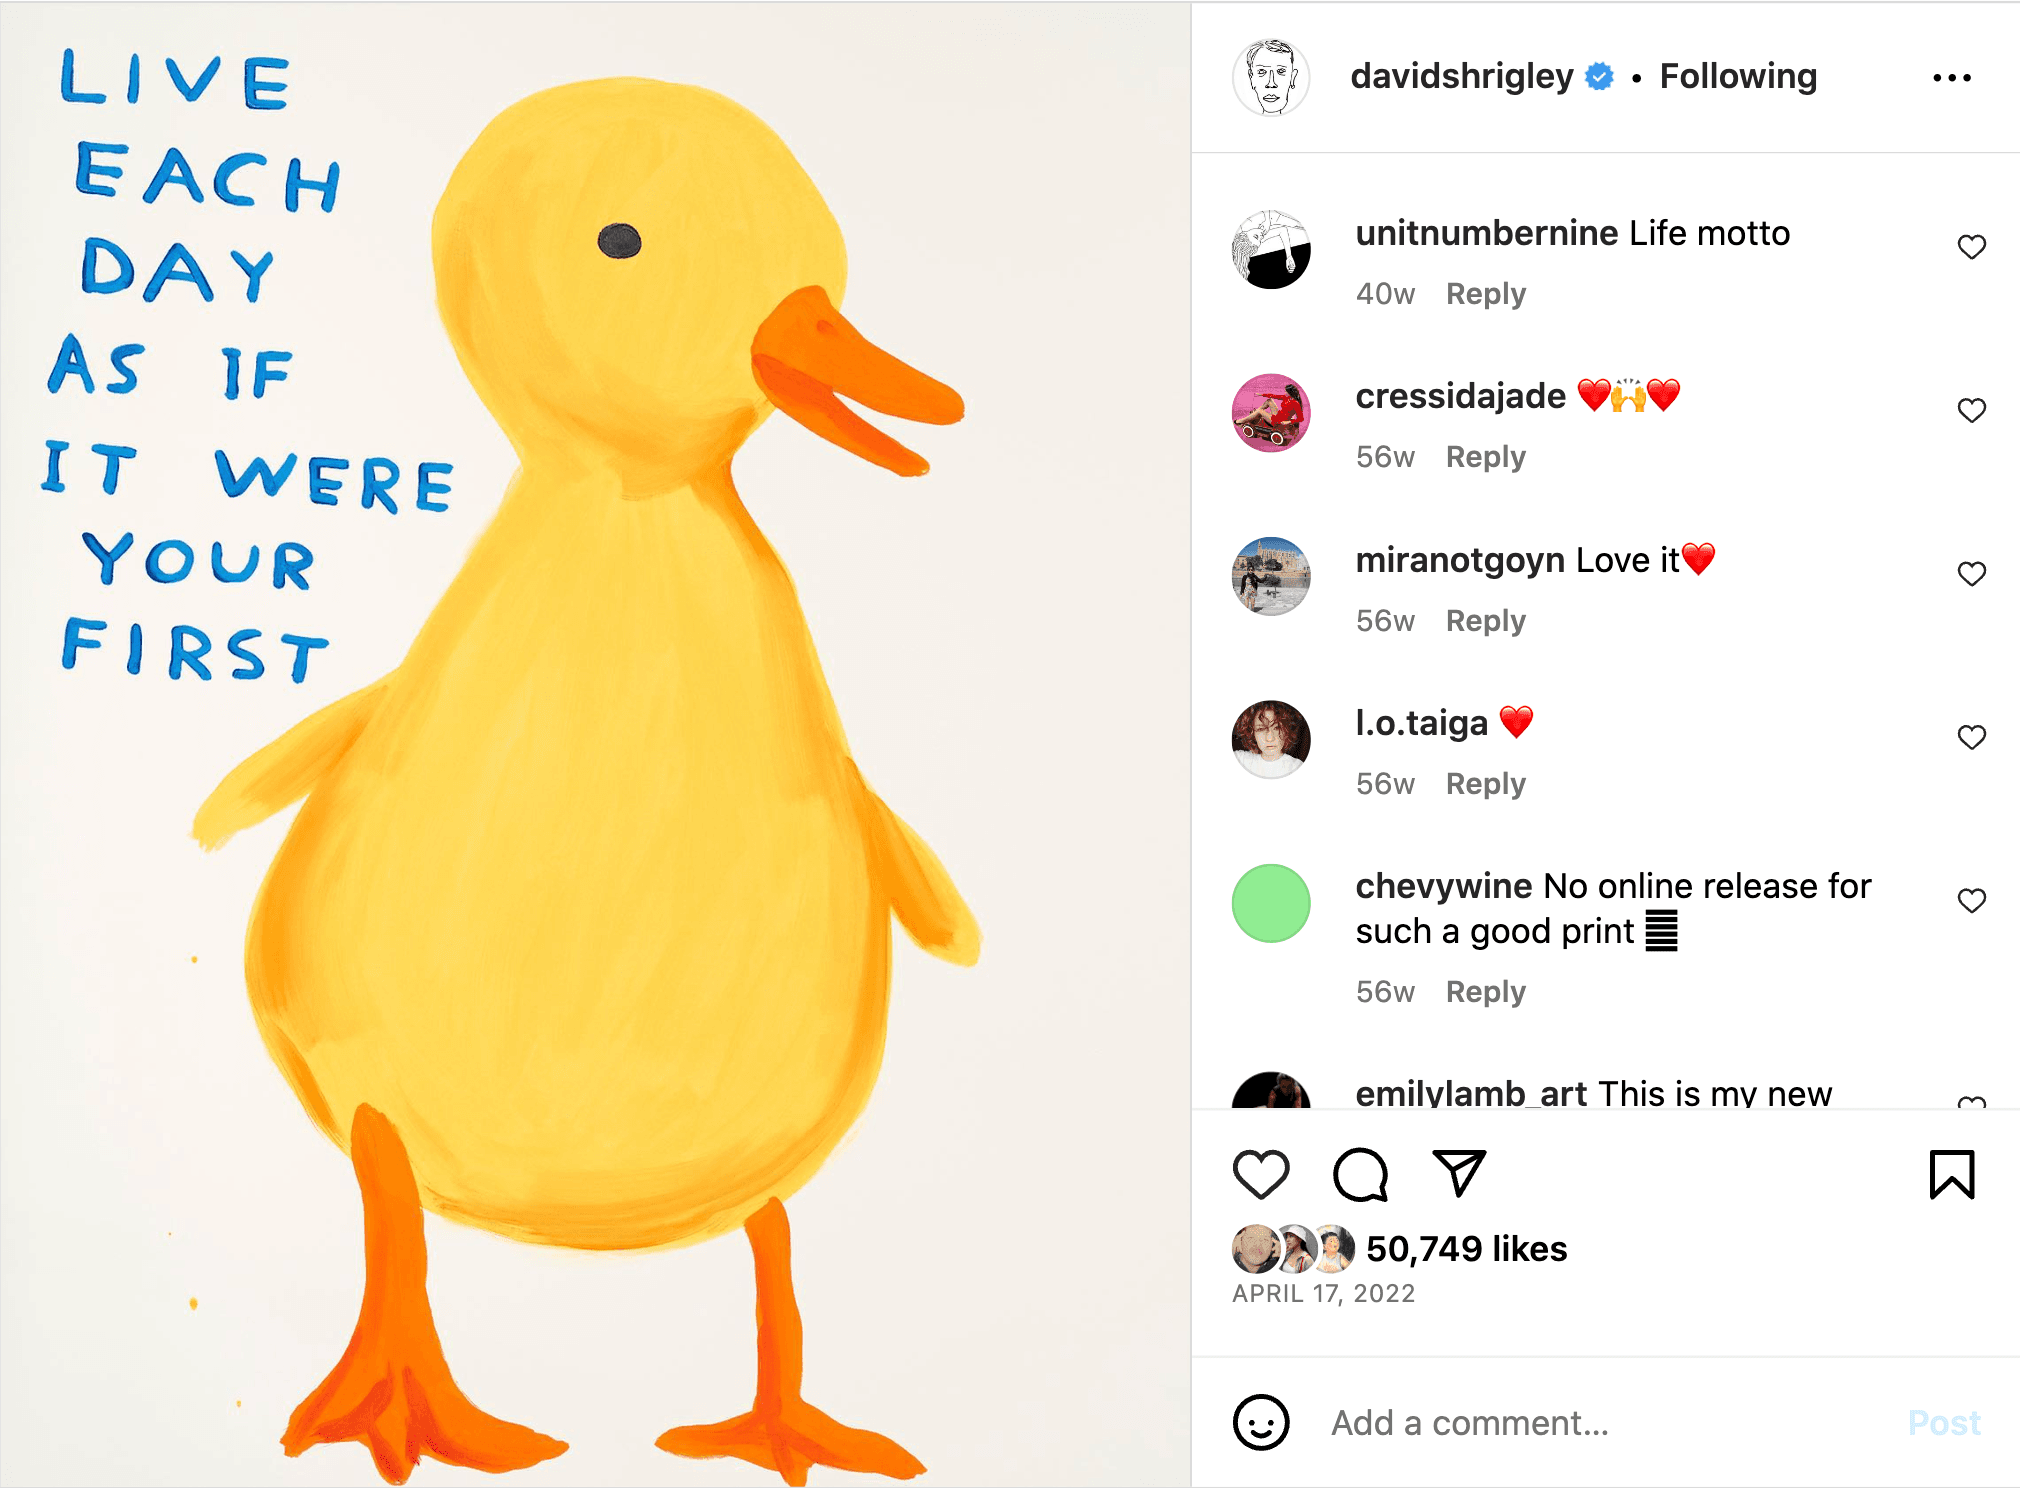The height and width of the screenshot is (1488, 2020).
Task: Like unitnumbernine's comment
Action: pyautogui.click(x=1971, y=247)
